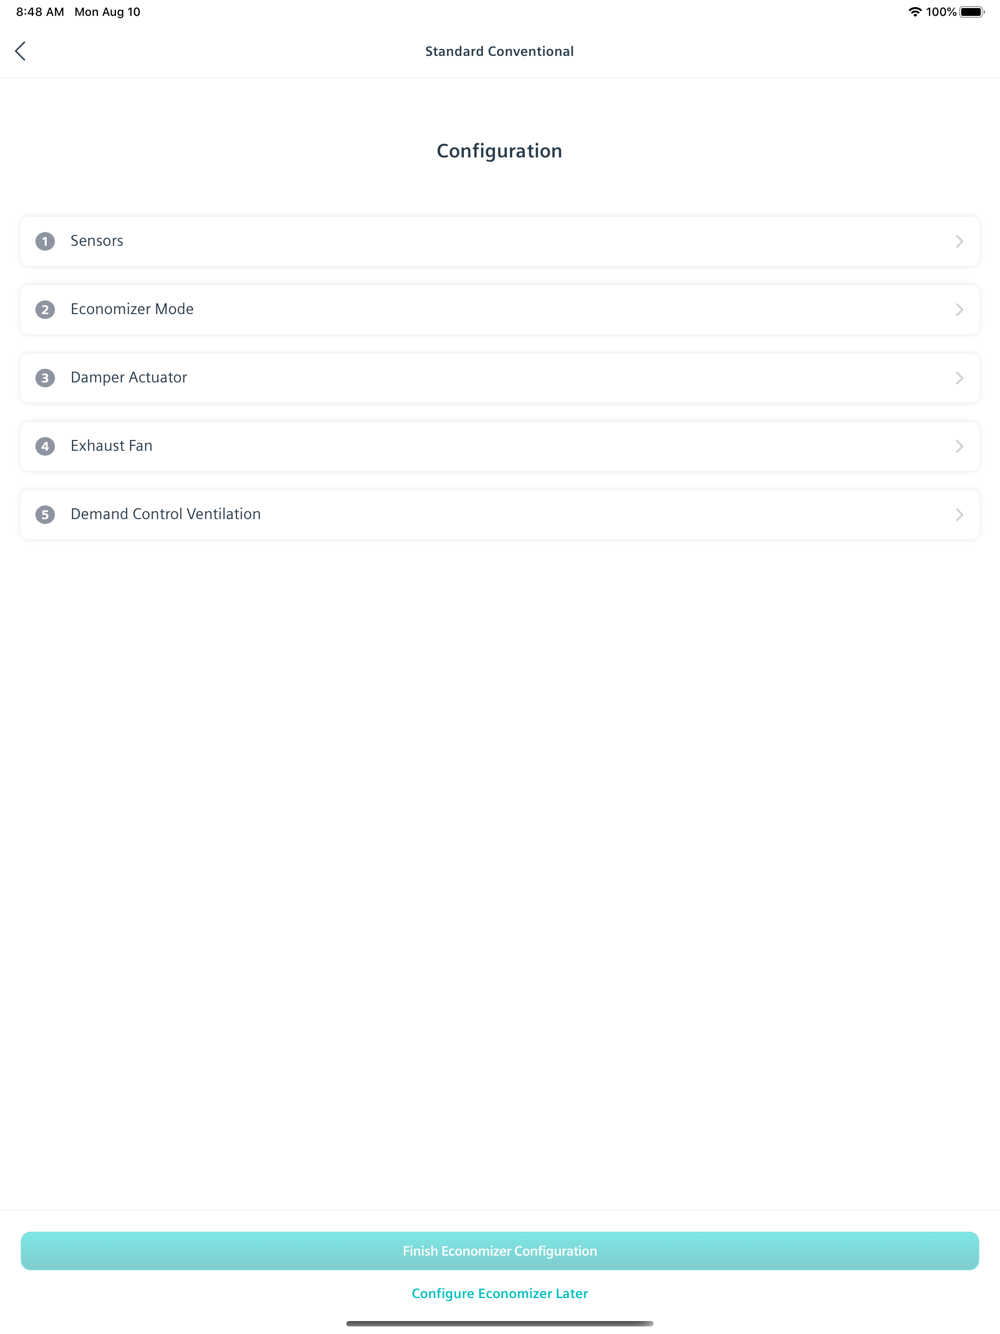Click the step 4 number badge
Screen dimensions: 1000x1334
45,446
